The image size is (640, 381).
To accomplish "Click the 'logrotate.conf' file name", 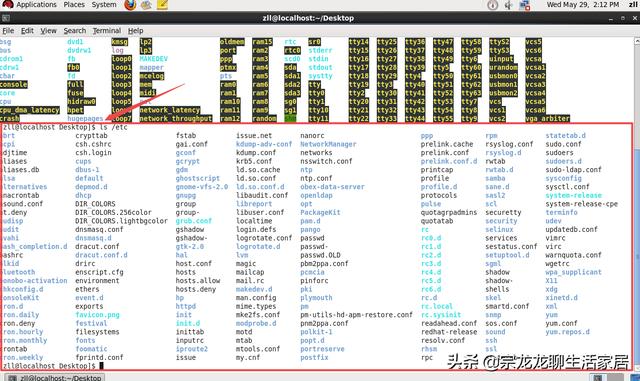I will (x=264, y=238).
